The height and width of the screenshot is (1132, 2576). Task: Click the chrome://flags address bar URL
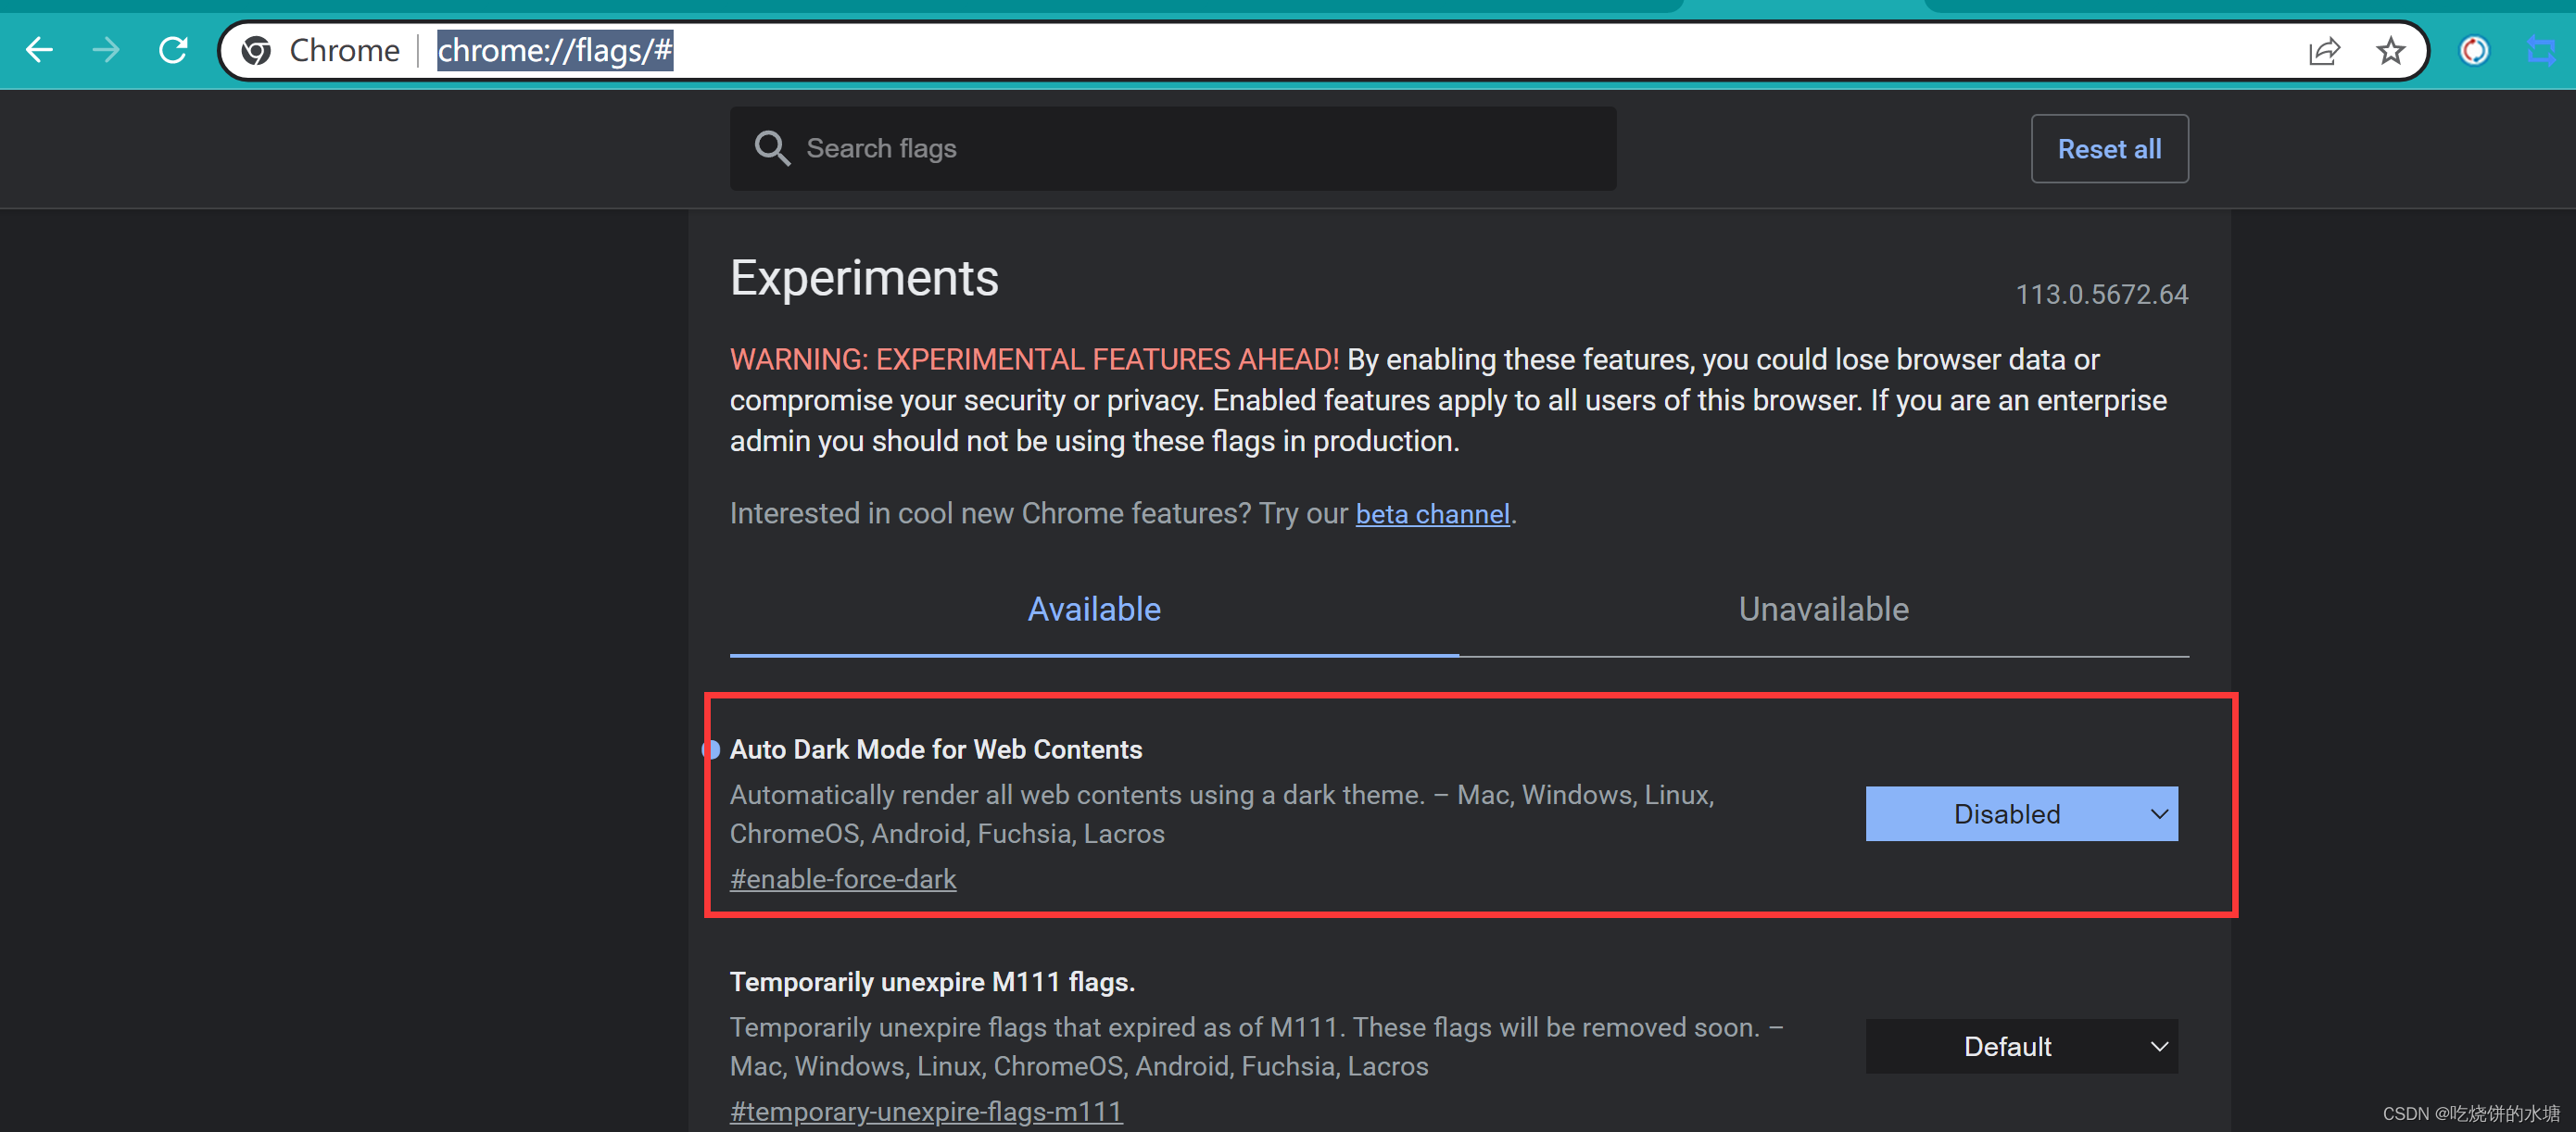click(x=555, y=50)
